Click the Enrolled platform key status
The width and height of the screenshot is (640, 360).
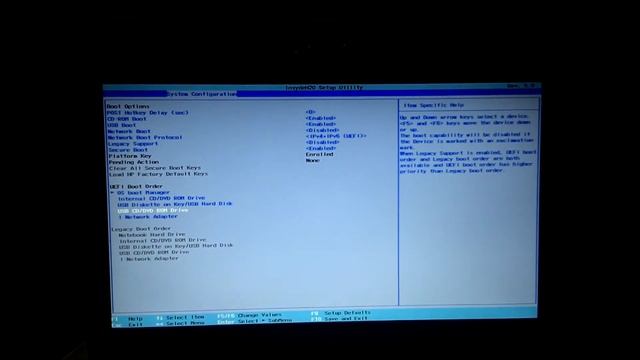320,154
